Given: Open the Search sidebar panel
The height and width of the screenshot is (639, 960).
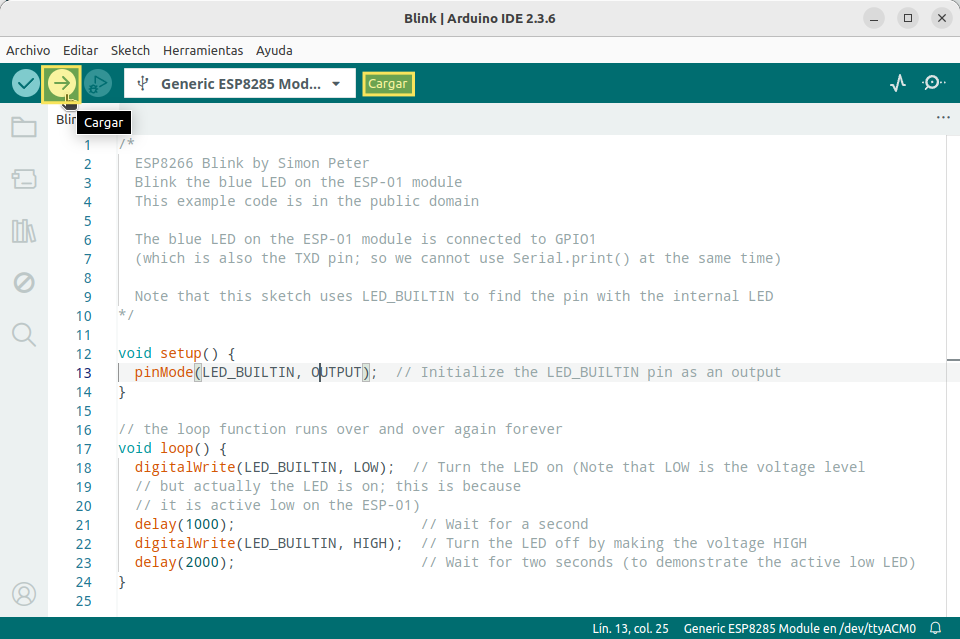Looking at the screenshot, I should [24, 335].
